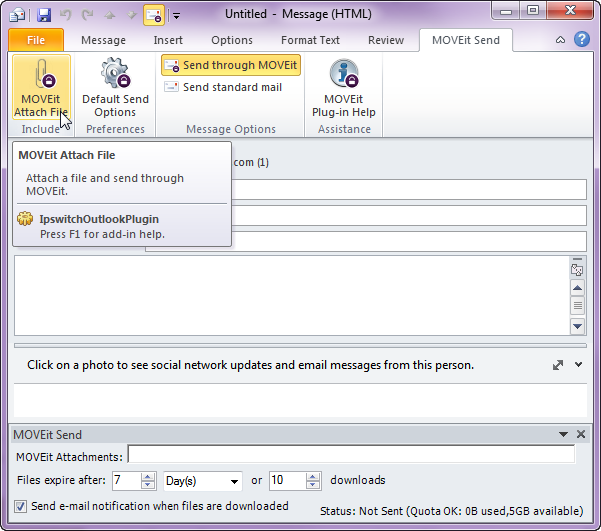Click the MOVEit send icon in the quick access toolbar
601x531 pixels.
point(154,15)
